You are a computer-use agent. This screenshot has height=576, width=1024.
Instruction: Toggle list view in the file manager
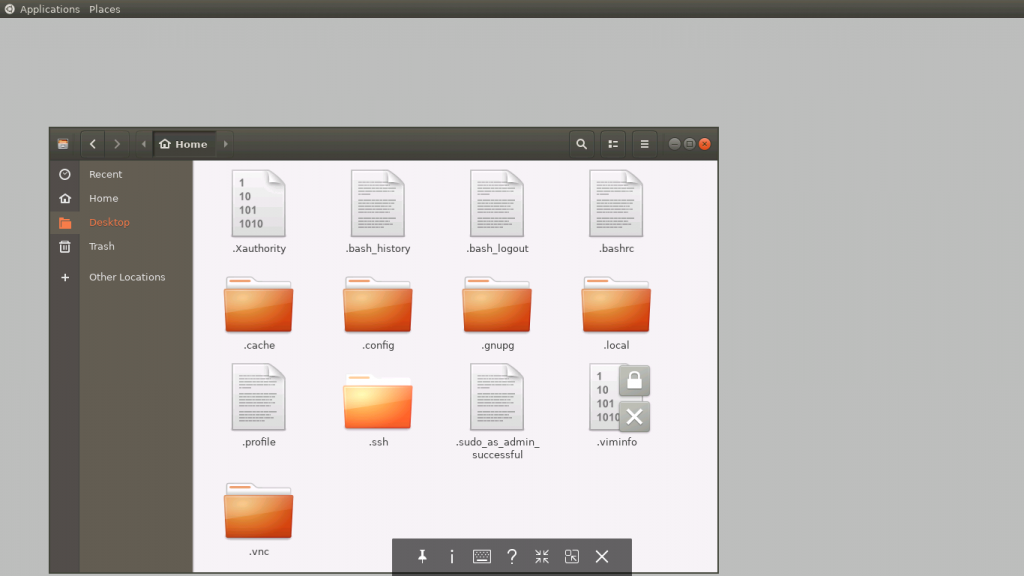pyautogui.click(x=613, y=144)
